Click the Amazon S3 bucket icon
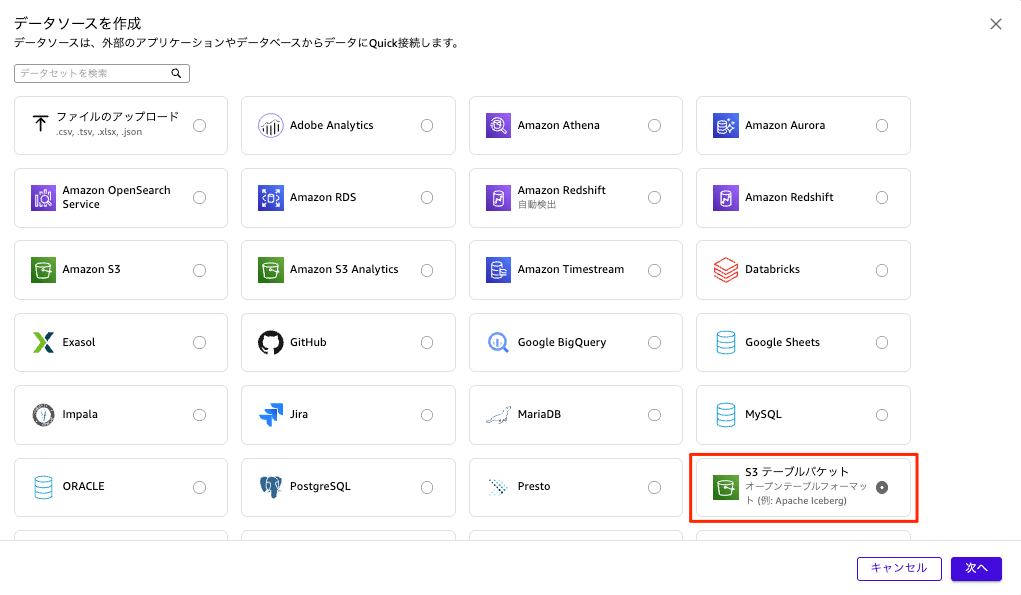 click(x=44, y=270)
